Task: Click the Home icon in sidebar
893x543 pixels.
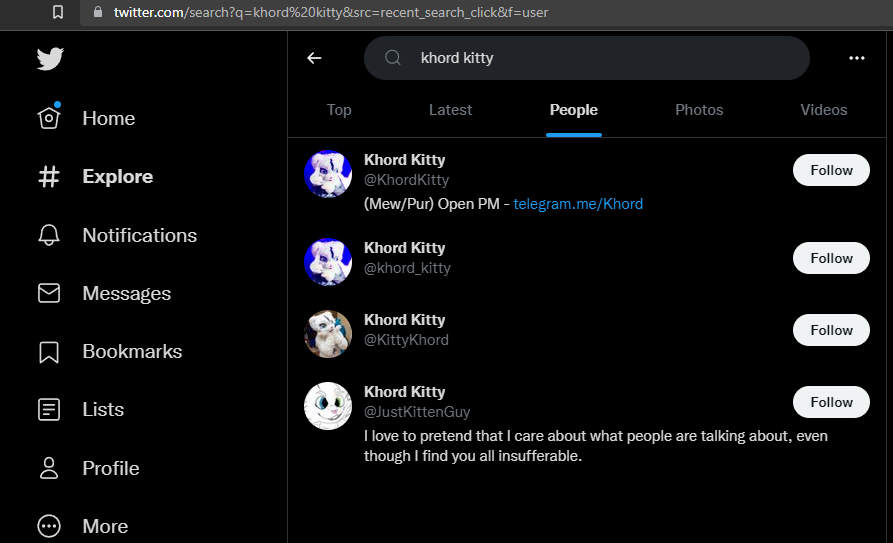Action: 49,117
